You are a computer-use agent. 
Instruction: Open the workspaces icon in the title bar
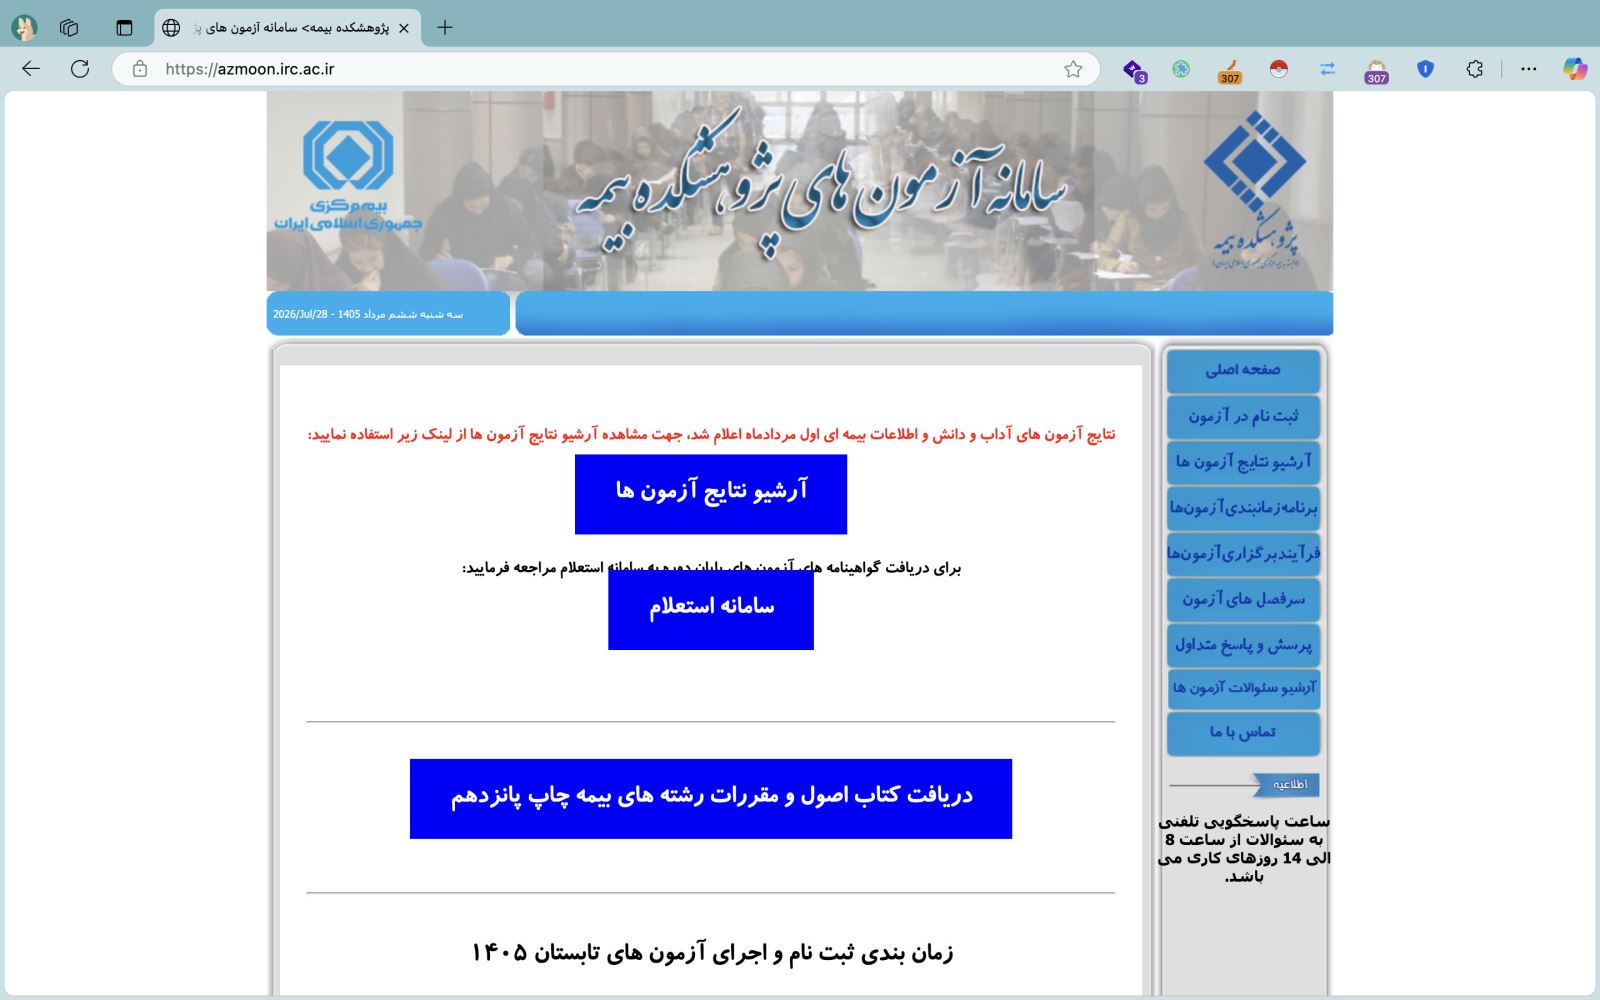point(69,28)
